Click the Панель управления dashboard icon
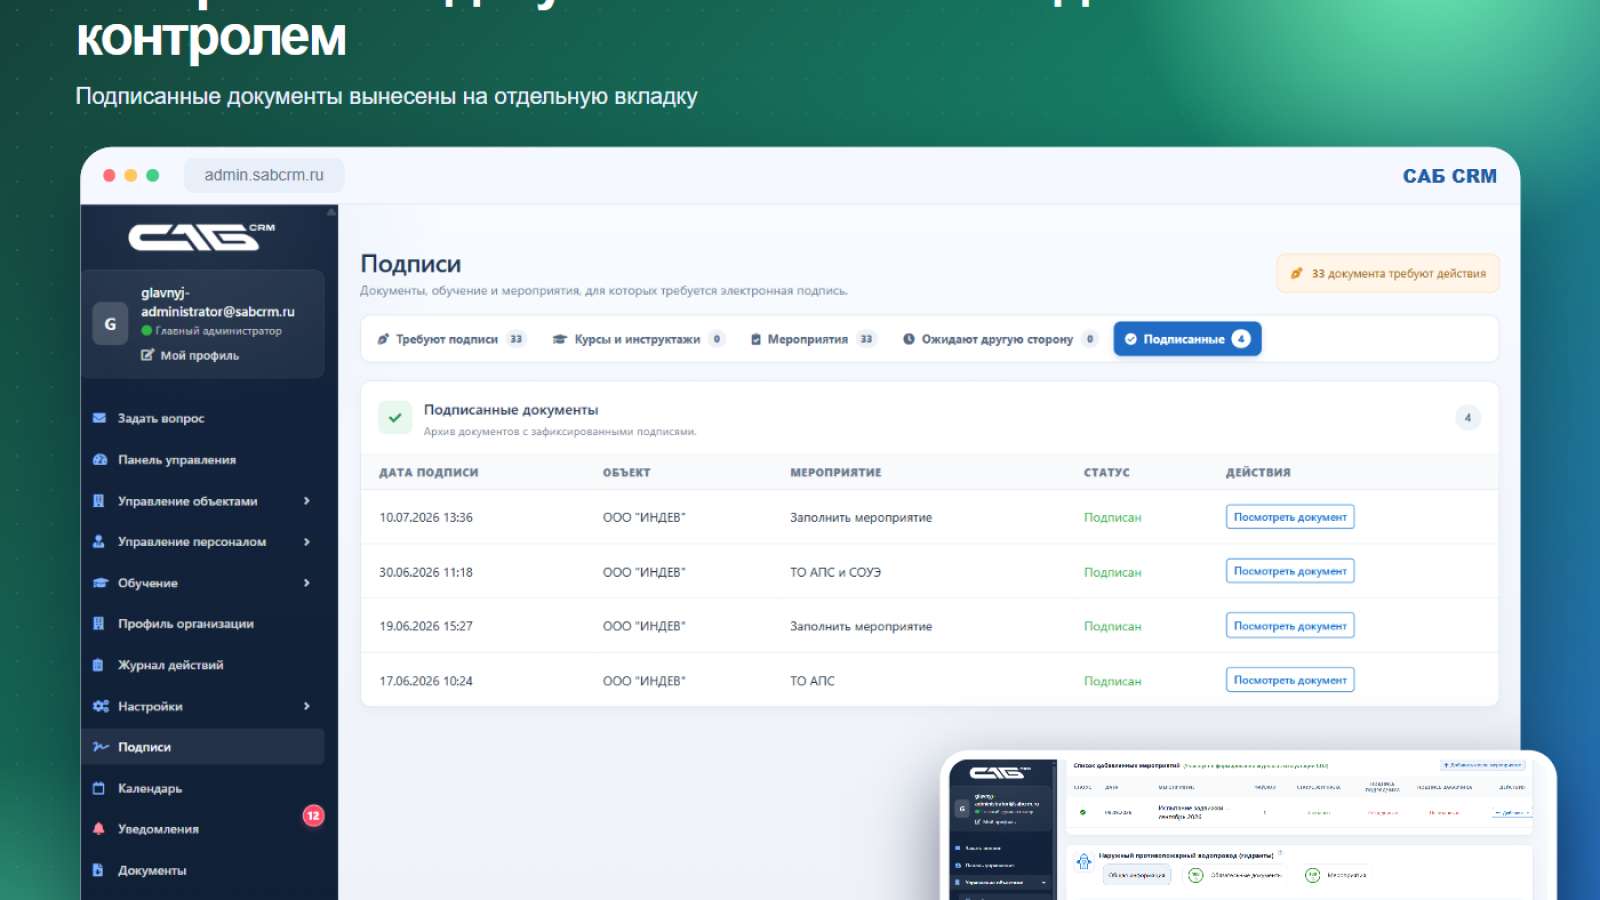 [x=99, y=459]
